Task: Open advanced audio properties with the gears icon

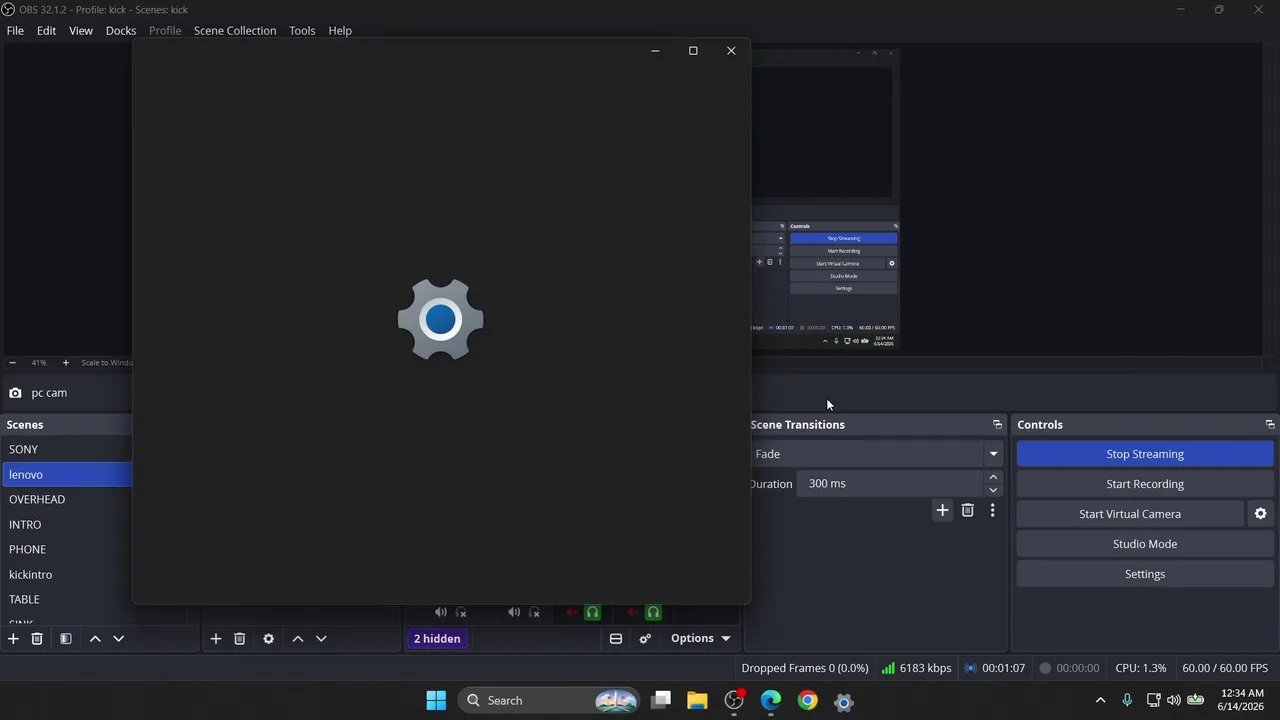Action: [x=645, y=638]
